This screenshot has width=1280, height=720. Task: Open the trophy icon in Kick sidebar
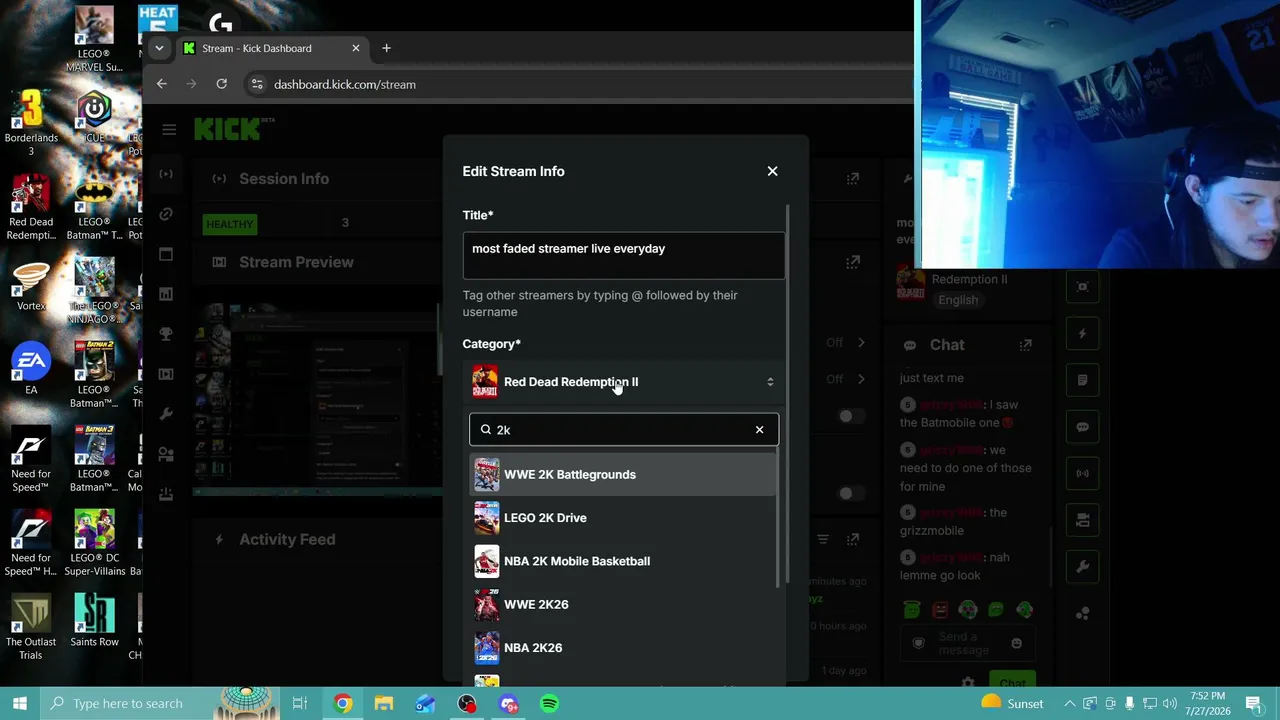pos(166,334)
